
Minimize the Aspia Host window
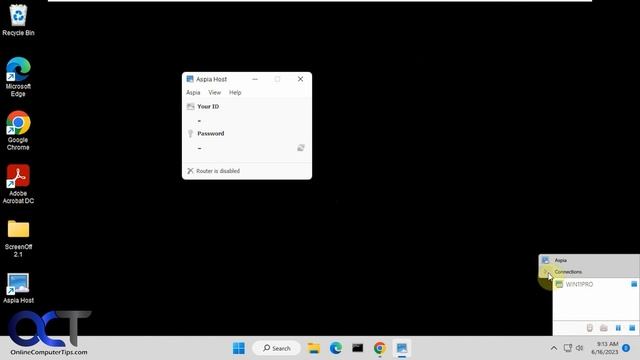(x=255, y=79)
